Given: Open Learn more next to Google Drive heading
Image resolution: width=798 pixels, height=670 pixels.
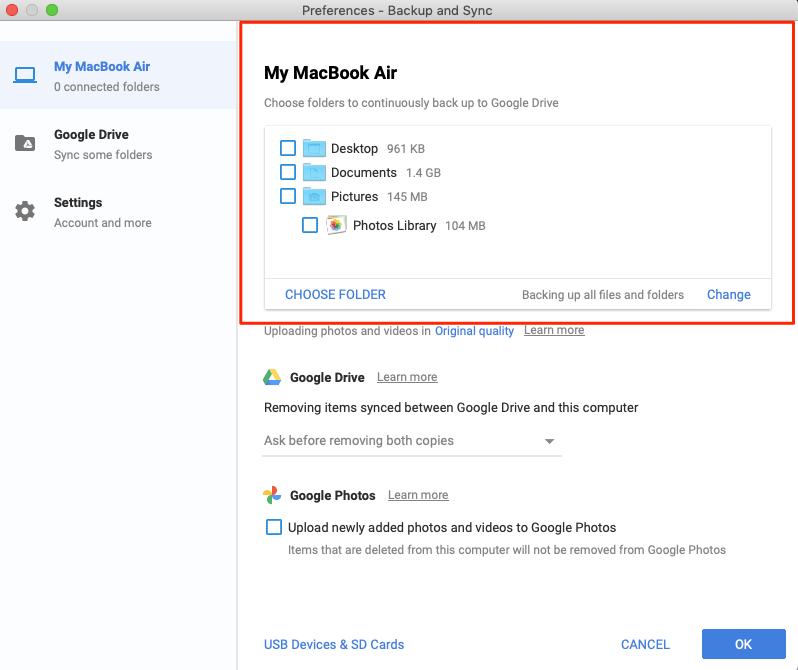Looking at the screenshot, I should click(x=407, y=377).
